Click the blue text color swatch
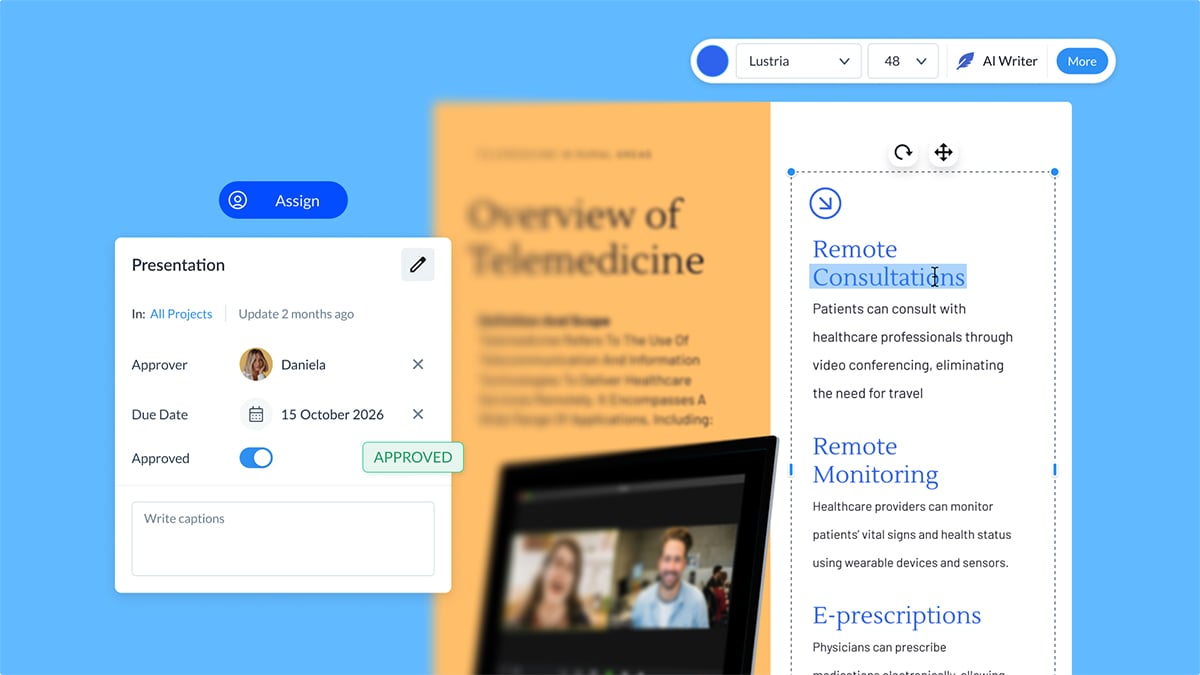Screen dimensions: 1200x675 point(712,61)
